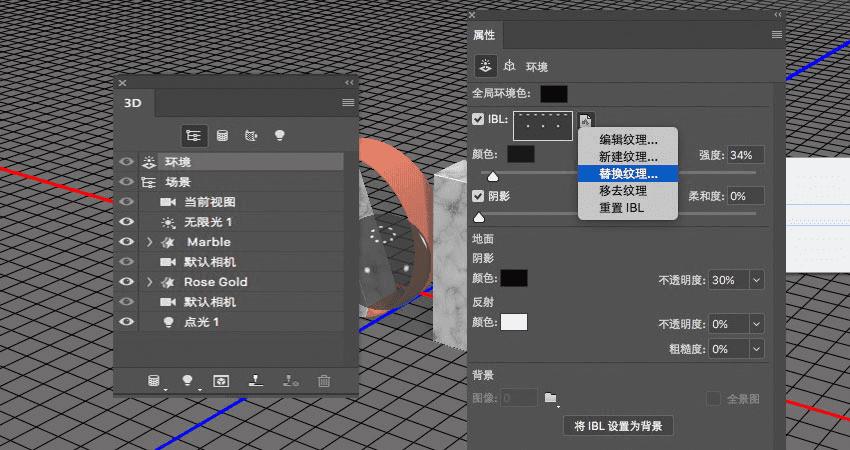Click the 无限光 1 light icon
Screen dimensions: 850x450
168,222
